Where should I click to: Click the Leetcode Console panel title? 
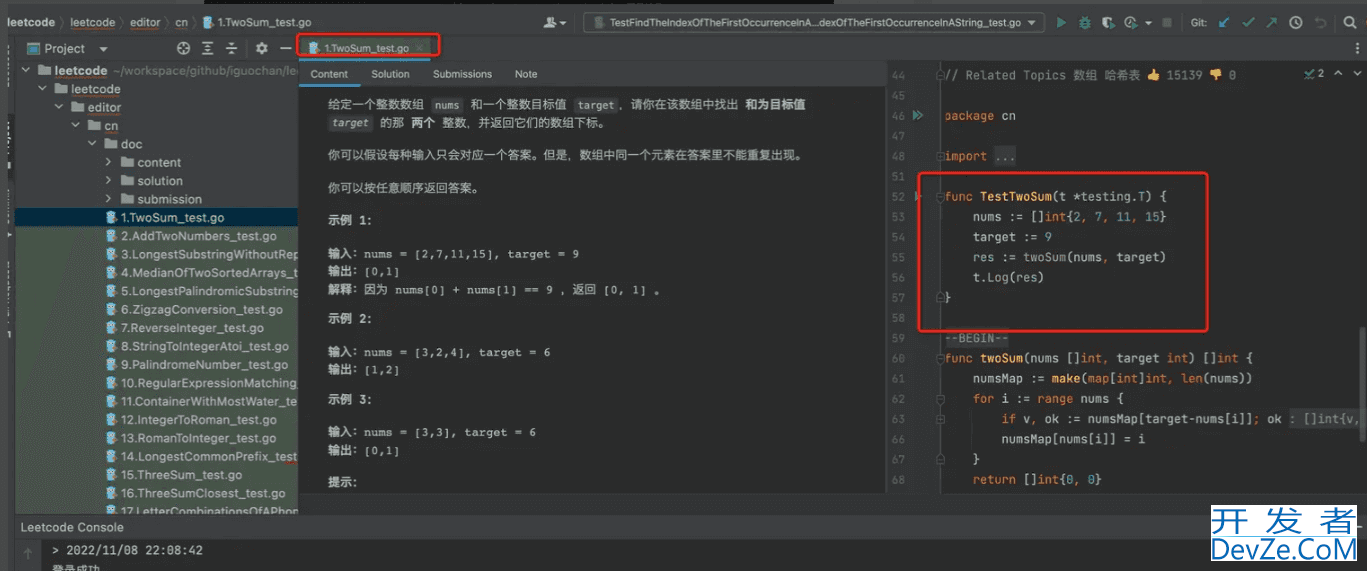click(72, 527)
